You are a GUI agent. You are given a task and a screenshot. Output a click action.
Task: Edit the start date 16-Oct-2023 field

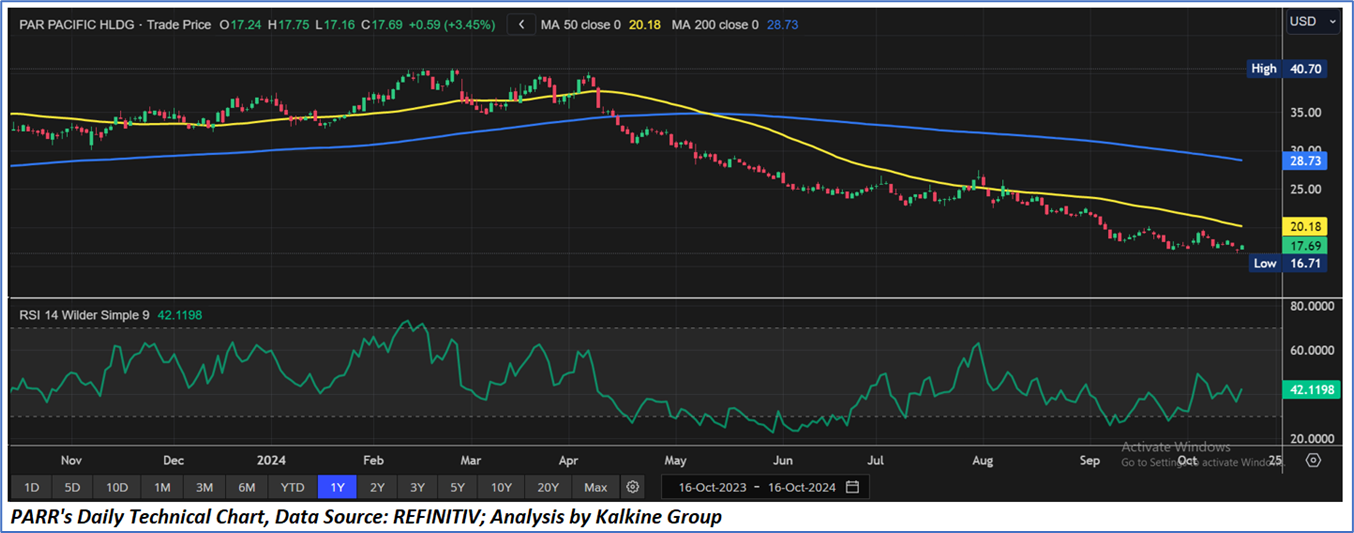[710, 487]
